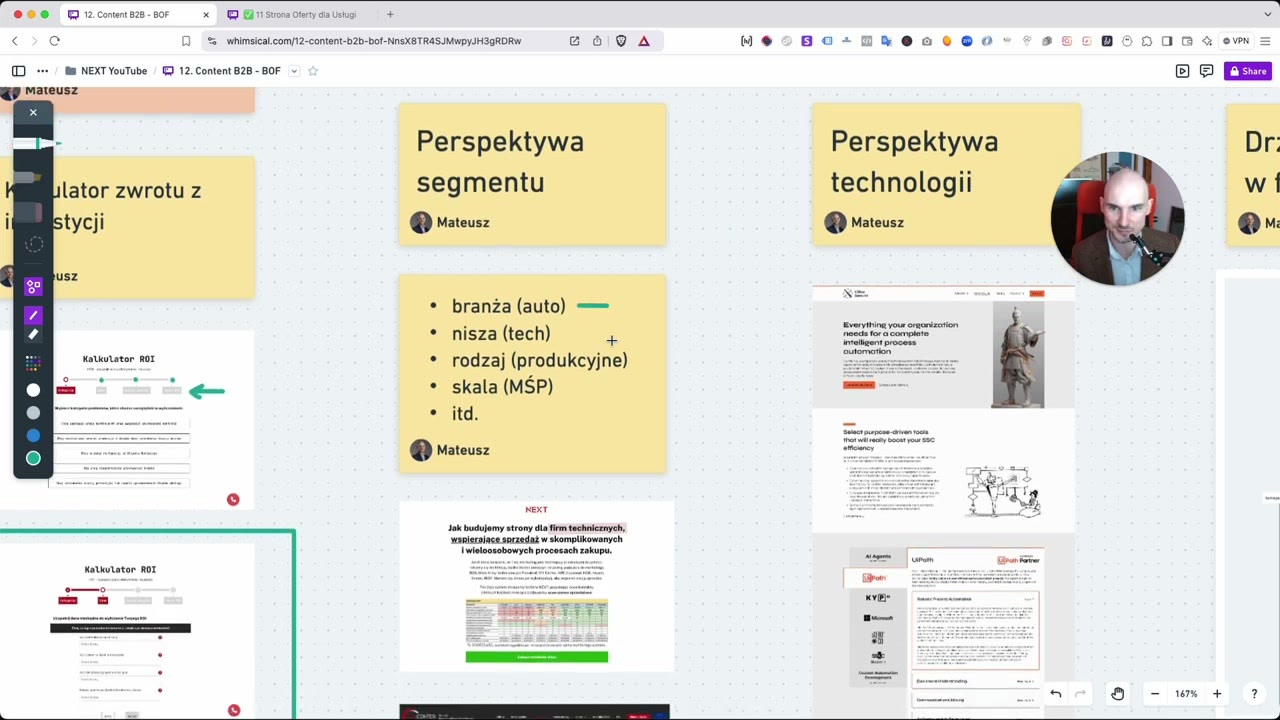Open the browser hamburger menu

coord(1265,41)
